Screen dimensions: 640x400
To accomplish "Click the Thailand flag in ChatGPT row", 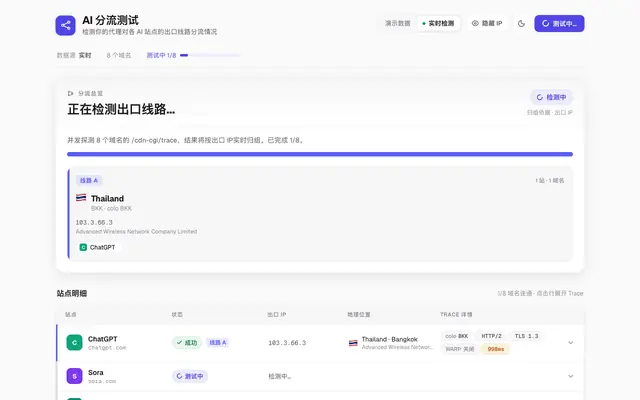I will pyautogui.click(x=353, y=343).
